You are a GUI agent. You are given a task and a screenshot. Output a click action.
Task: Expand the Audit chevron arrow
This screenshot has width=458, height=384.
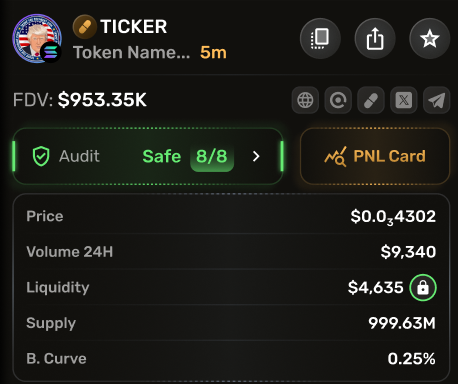[x=256, y=156]
